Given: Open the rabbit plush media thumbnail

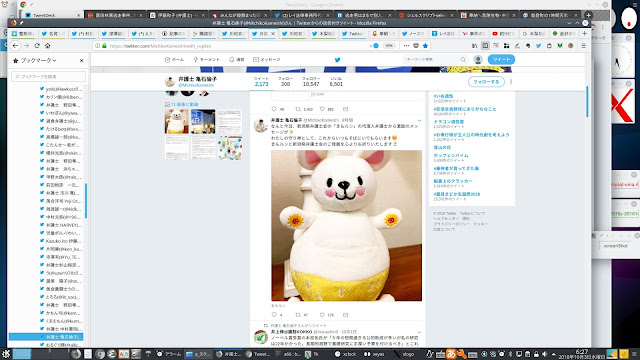Looking at the screenshot, I should tap(177, 121).
